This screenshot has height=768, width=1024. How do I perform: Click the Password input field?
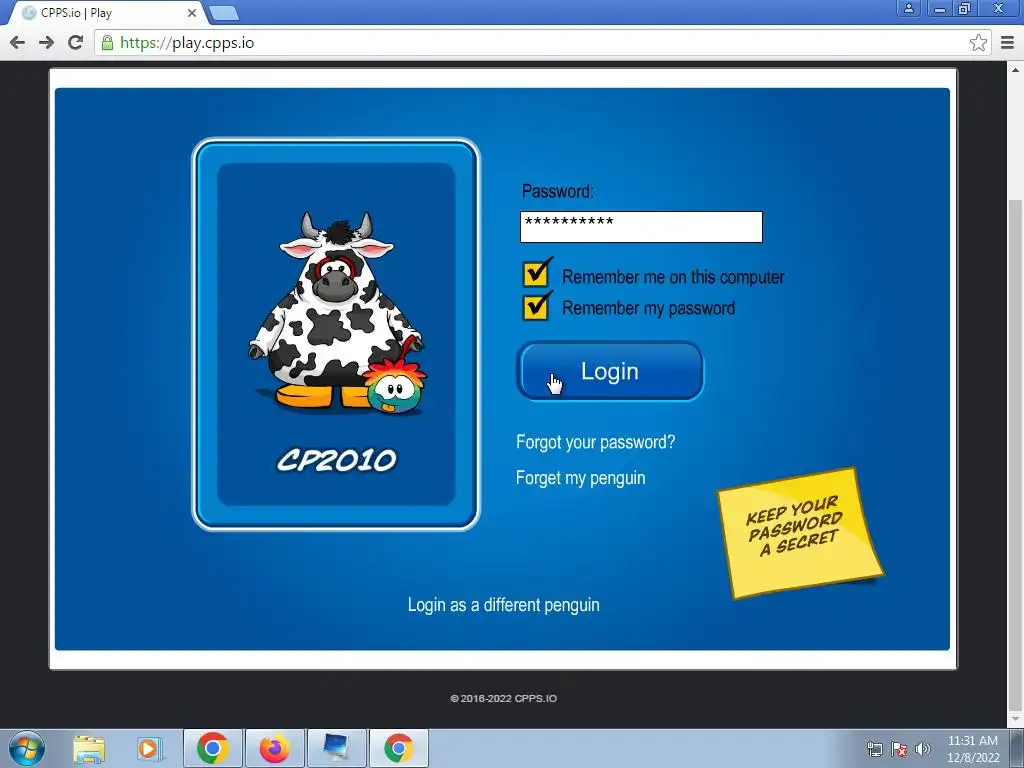pyautogui.click(x=641, y=227)
